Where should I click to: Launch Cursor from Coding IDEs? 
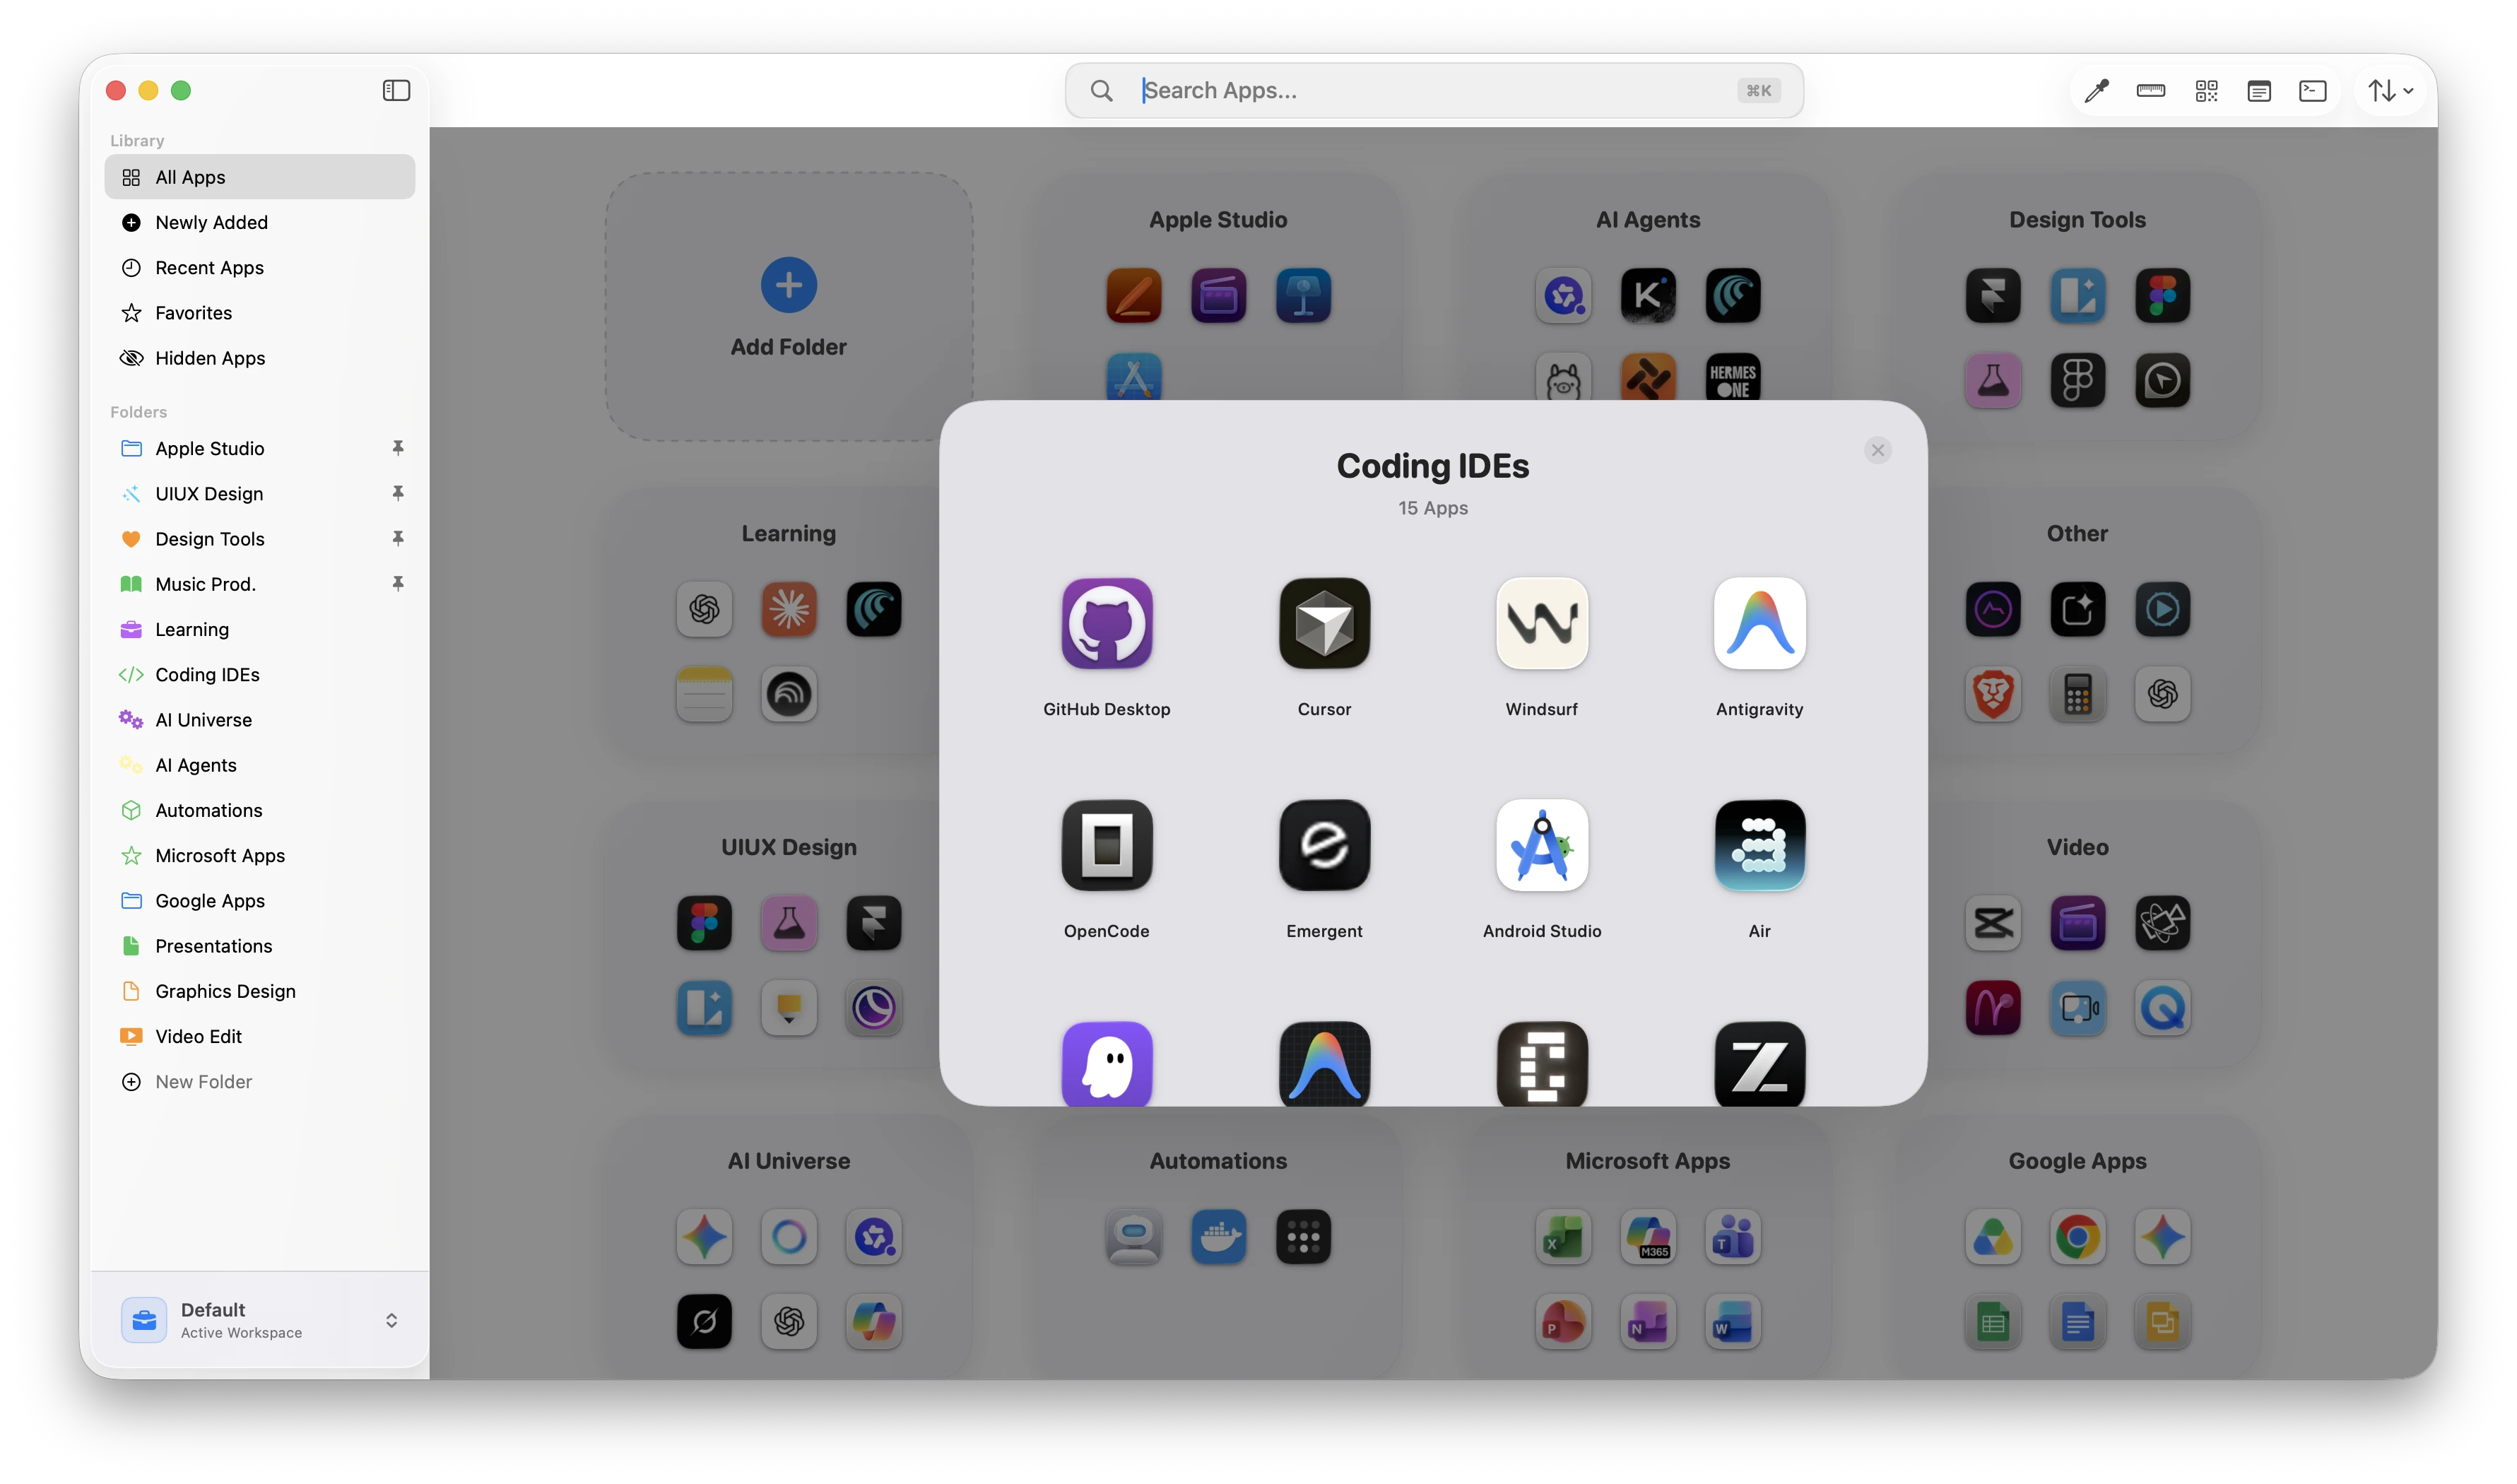1324,623
